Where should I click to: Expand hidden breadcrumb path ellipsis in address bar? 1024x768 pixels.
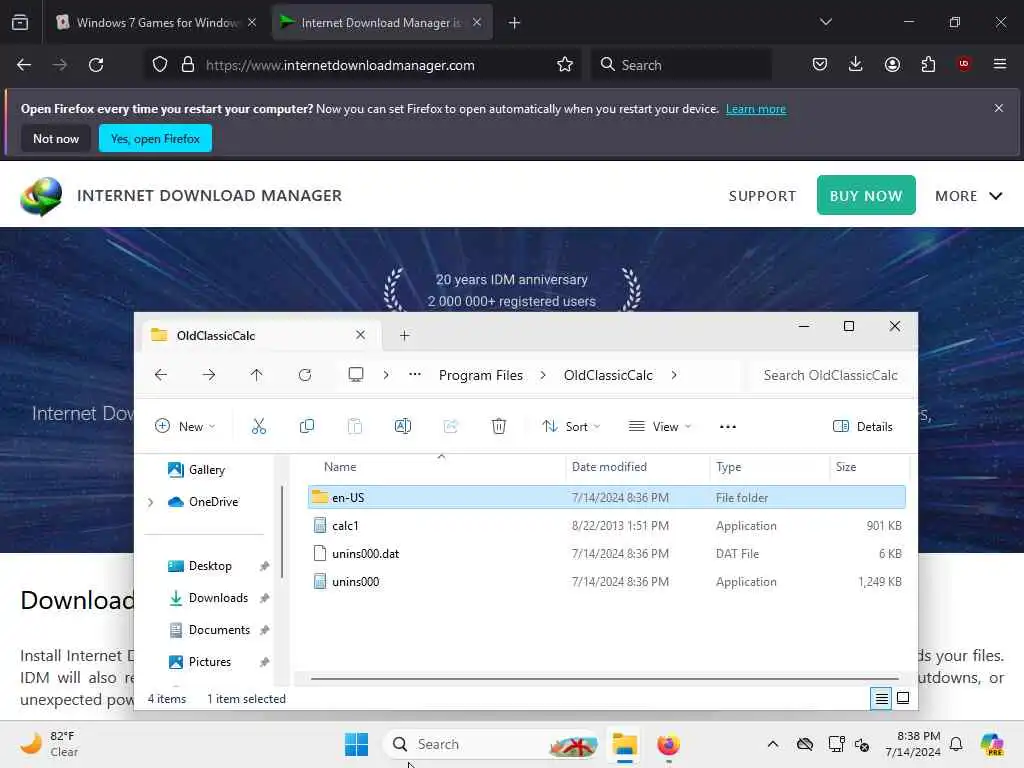click(415, 374)
